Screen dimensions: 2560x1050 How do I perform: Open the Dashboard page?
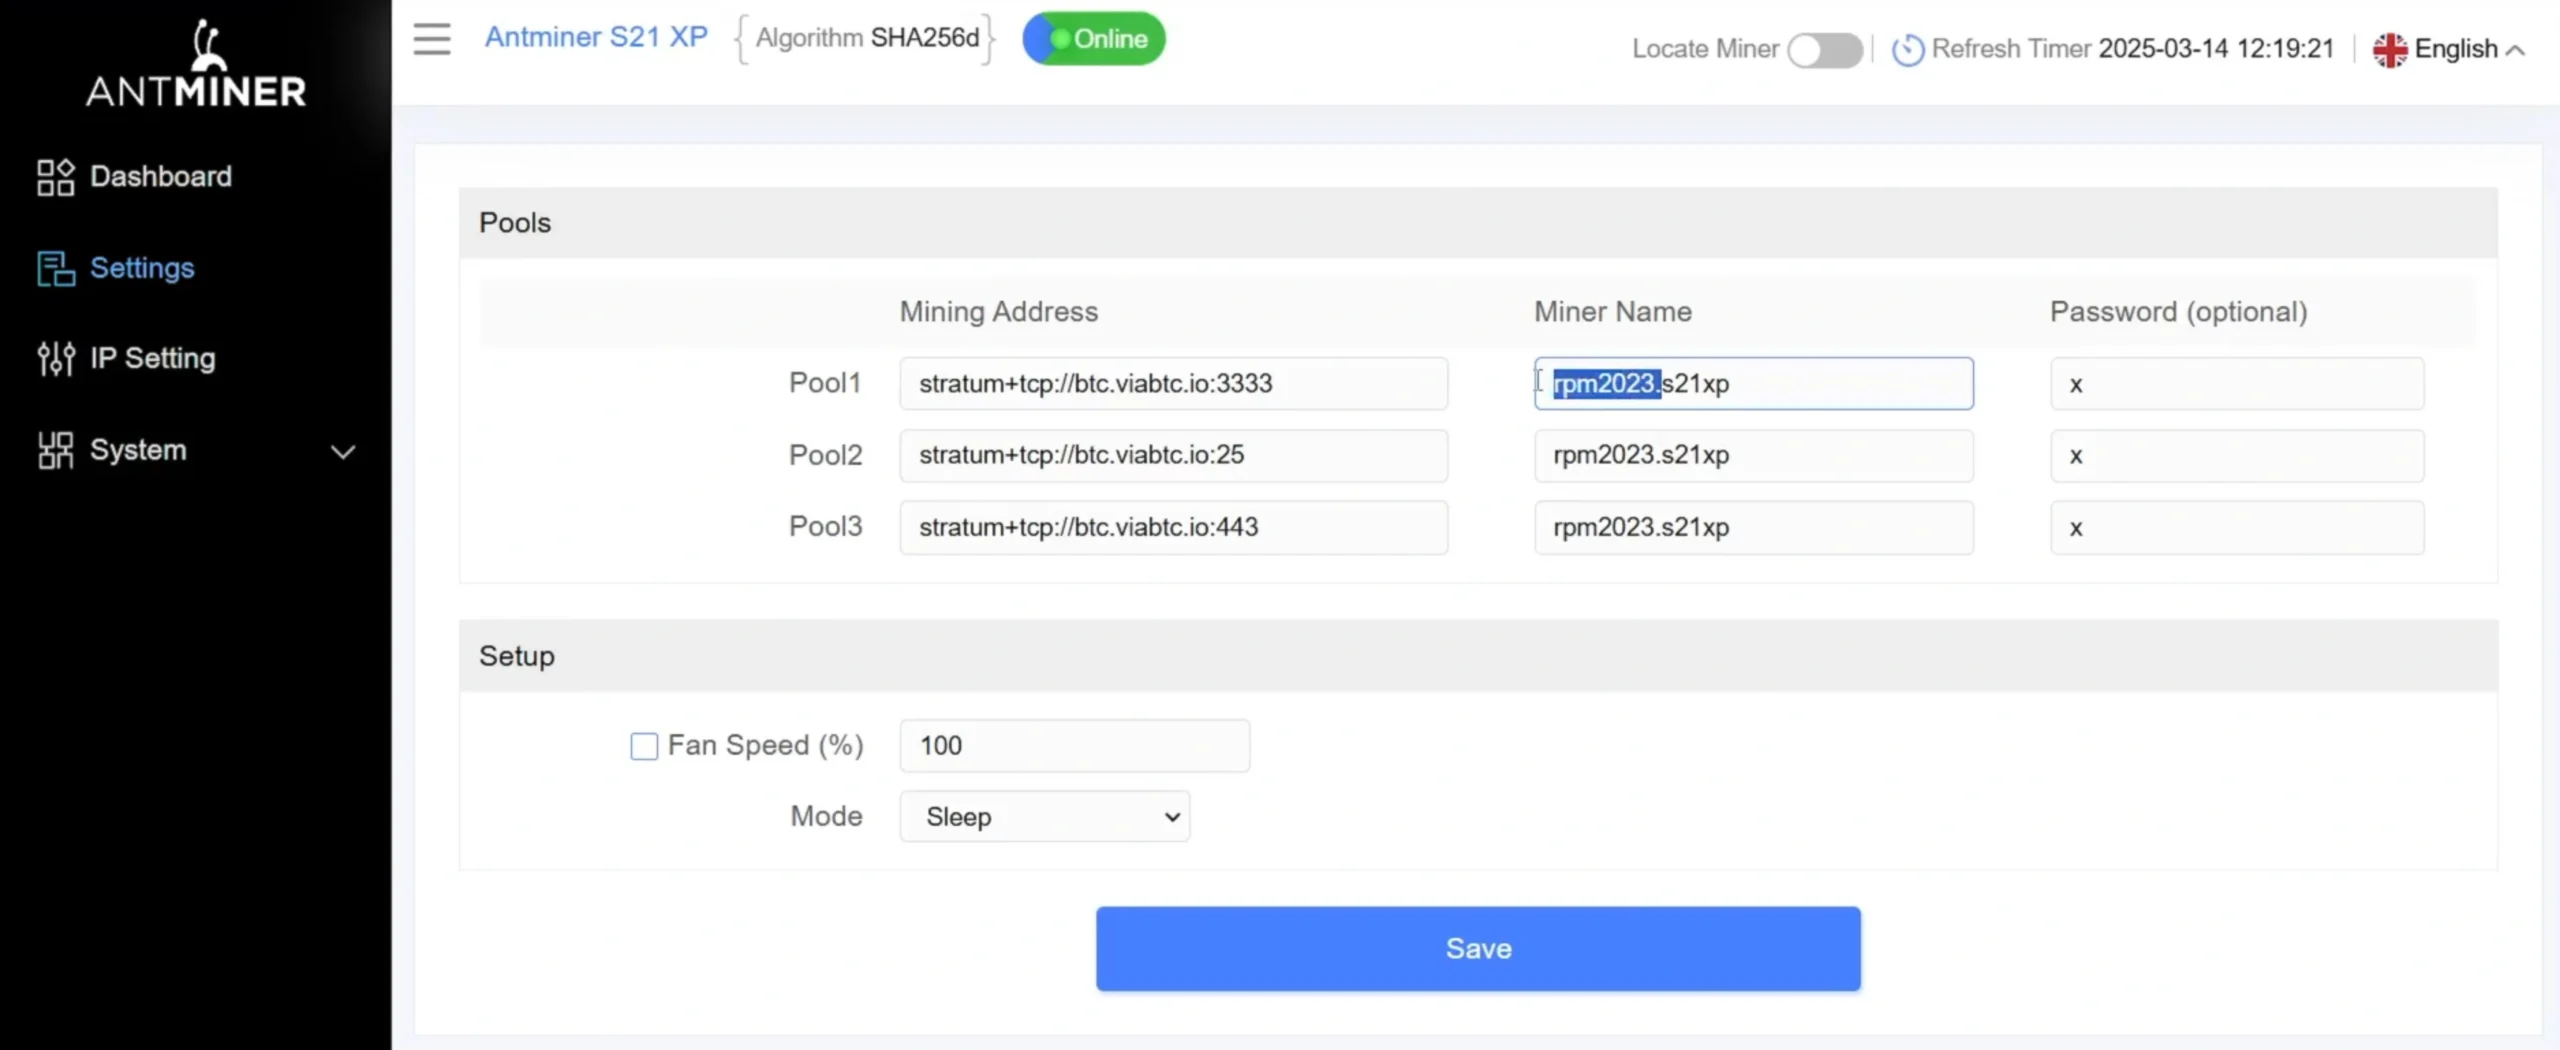tap(161, 177)
